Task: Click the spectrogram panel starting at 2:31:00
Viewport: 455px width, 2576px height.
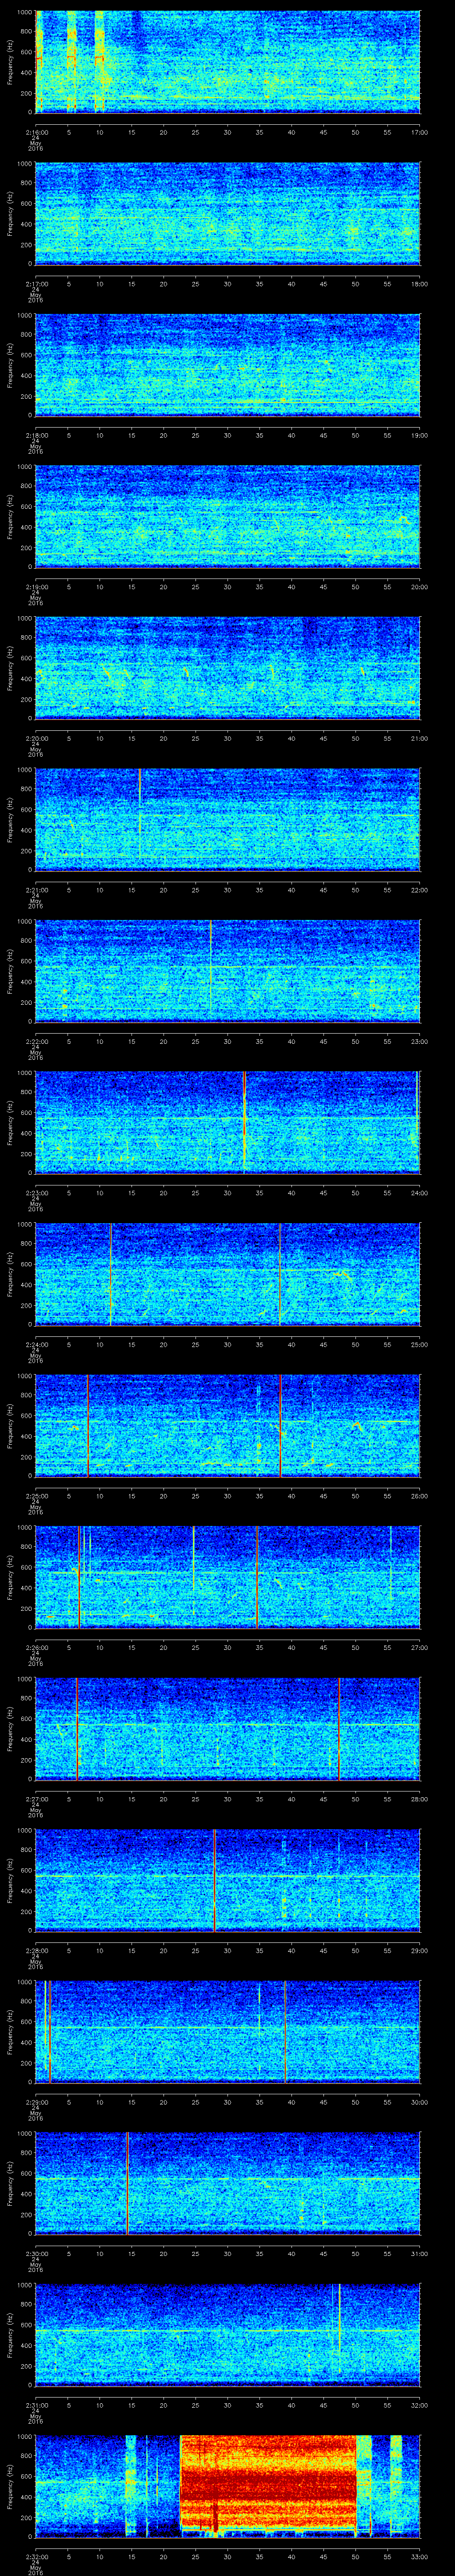Action: click(x=228, y=2335)
